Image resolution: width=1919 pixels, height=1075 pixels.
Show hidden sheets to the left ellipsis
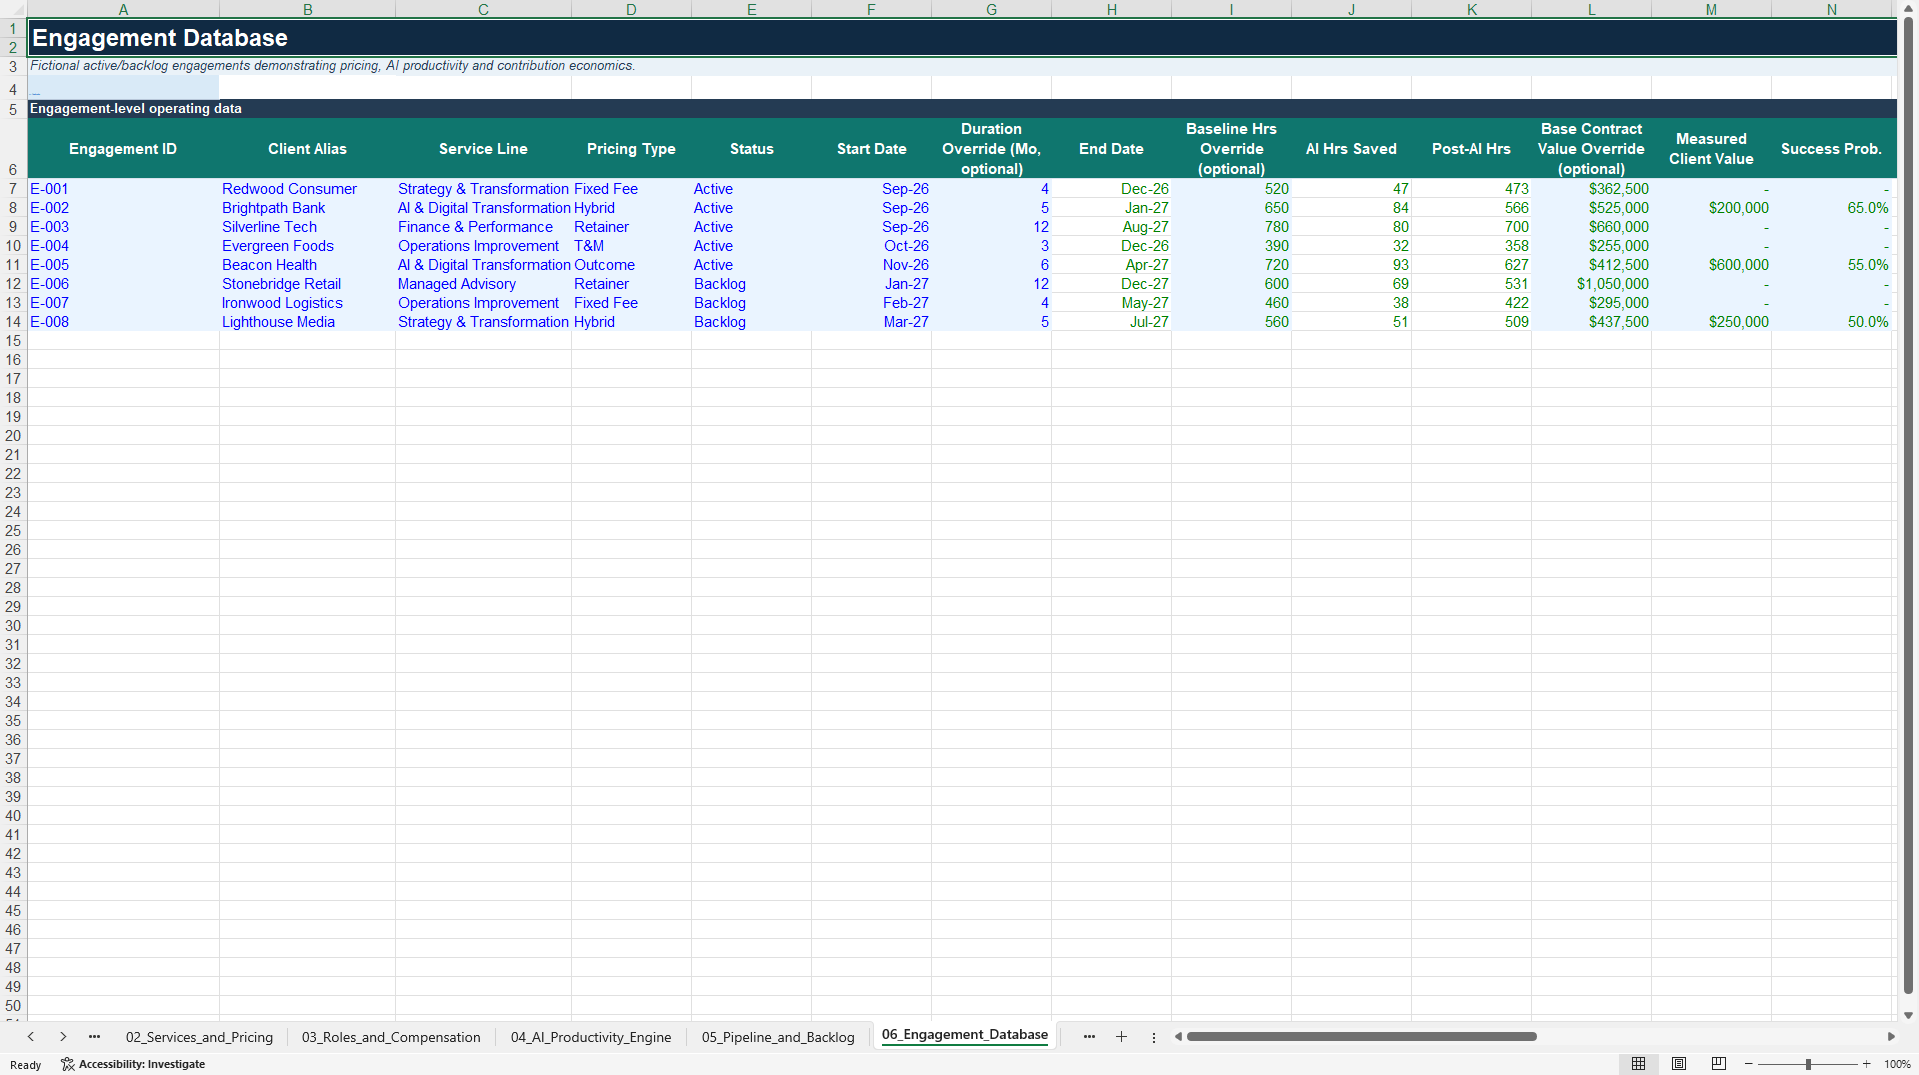94,1037
